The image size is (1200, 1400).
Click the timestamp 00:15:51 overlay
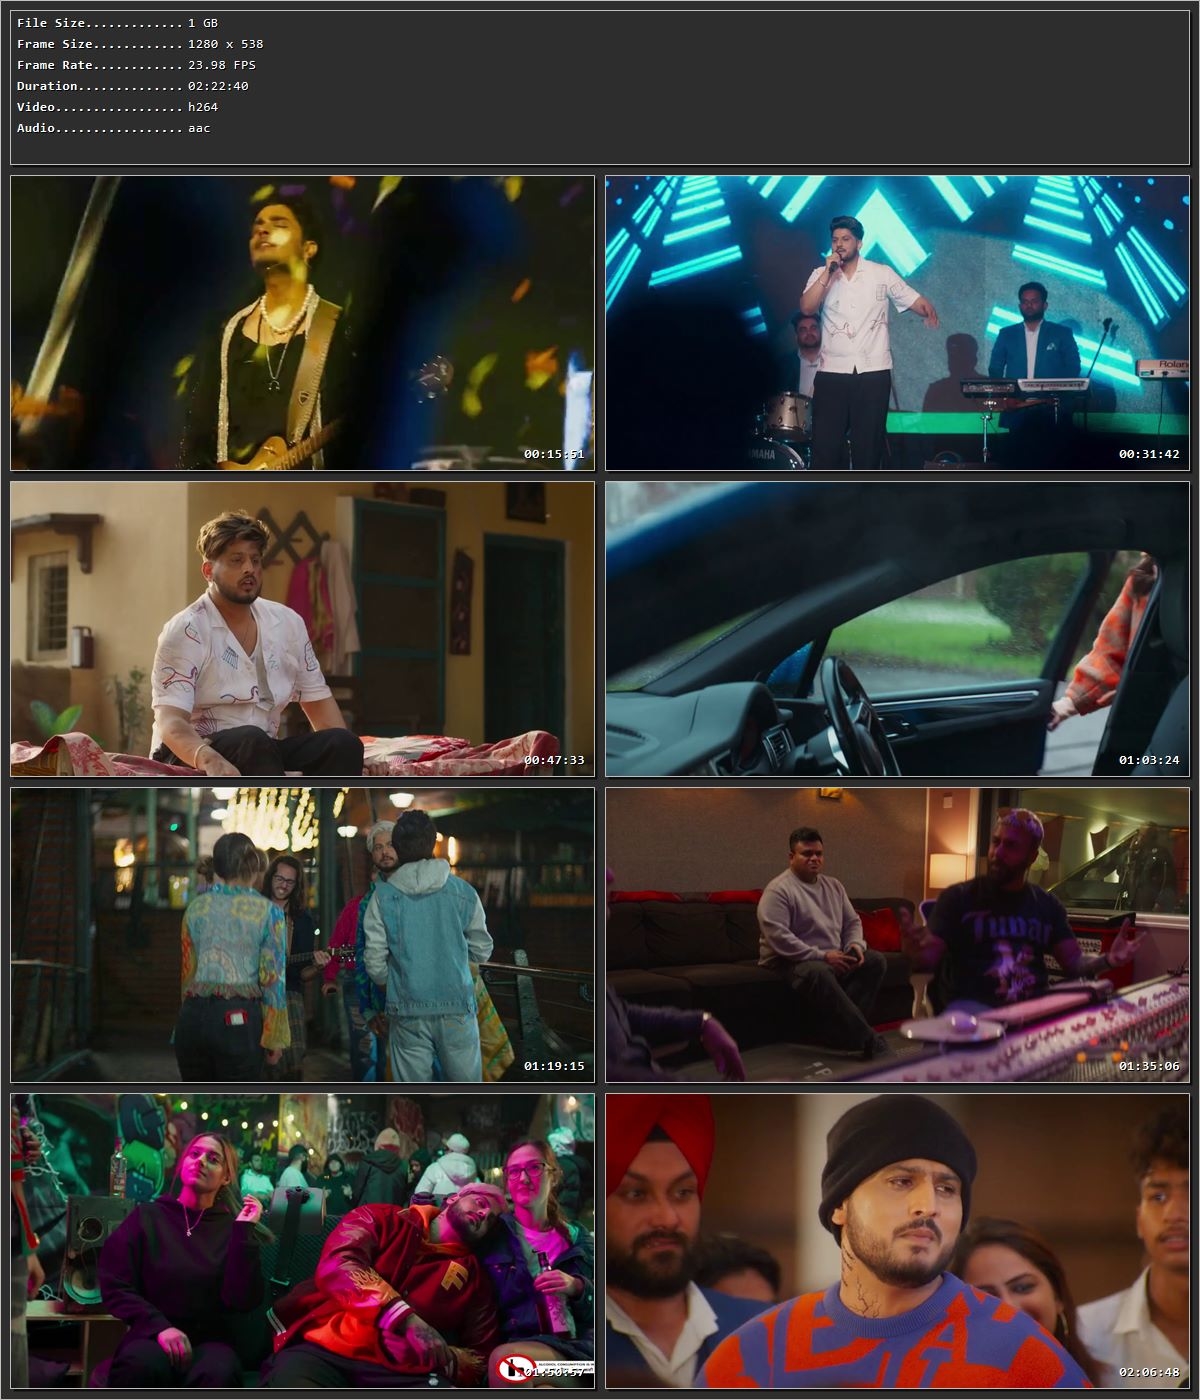(x=553, y=453)
